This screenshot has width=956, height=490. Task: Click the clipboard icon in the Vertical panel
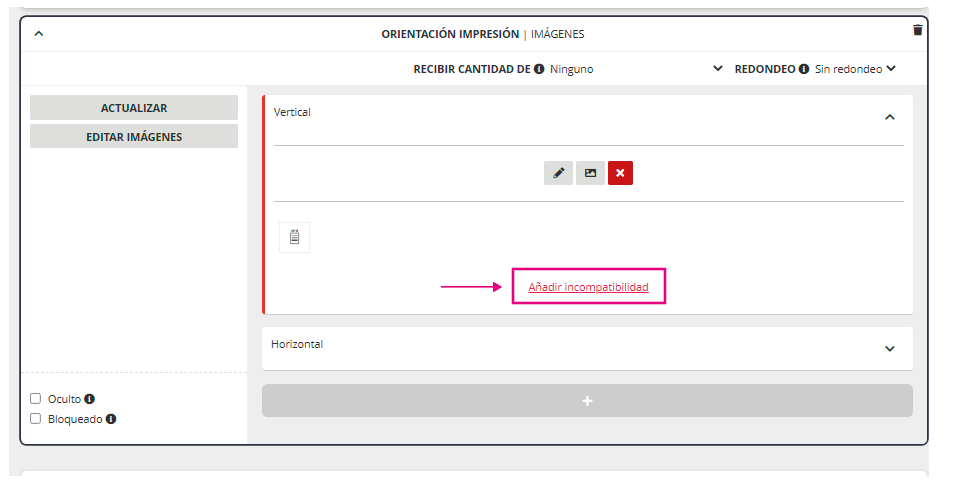coord(294,237)
